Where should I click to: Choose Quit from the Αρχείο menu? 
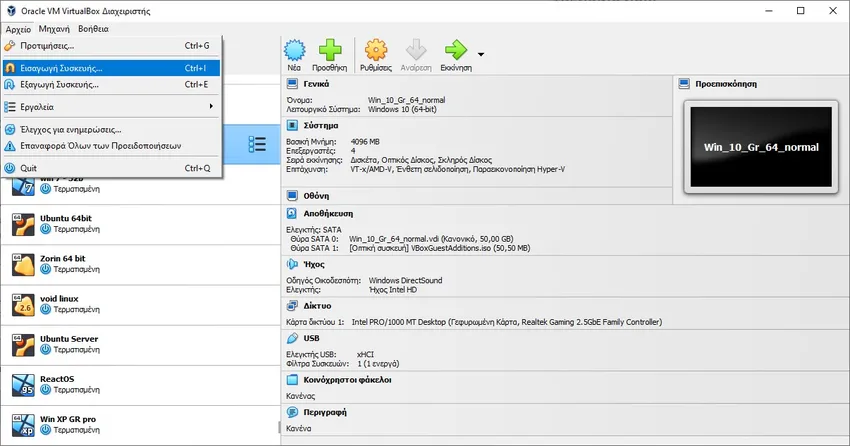(x=111, y=168)
